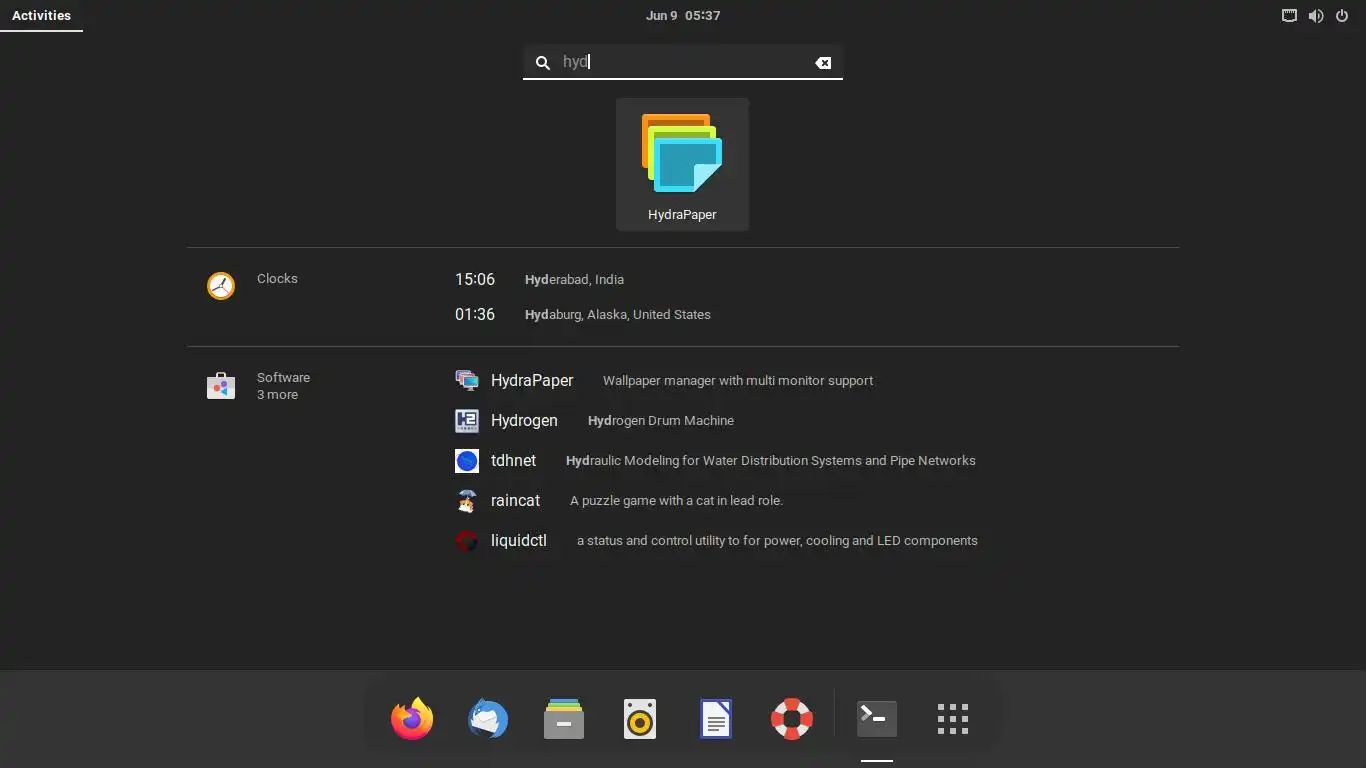Launch the HydraPaper app result

(x=682, y=164)
